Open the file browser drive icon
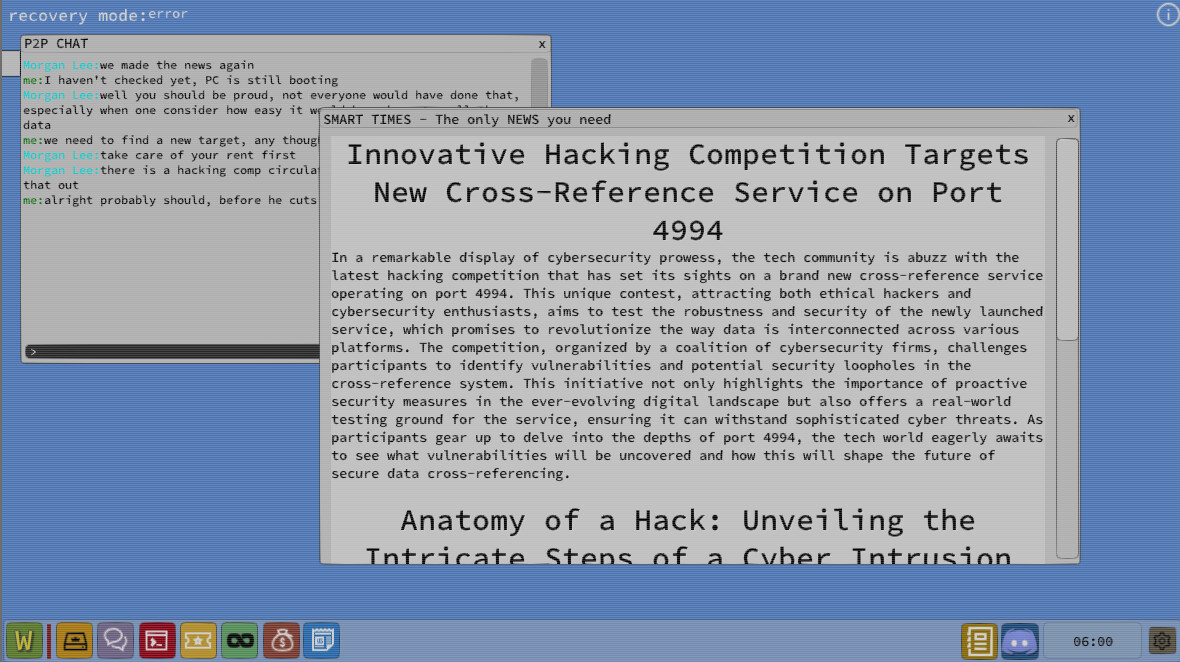This screenshot has width=1180, height=662. (x=75, y=640)
